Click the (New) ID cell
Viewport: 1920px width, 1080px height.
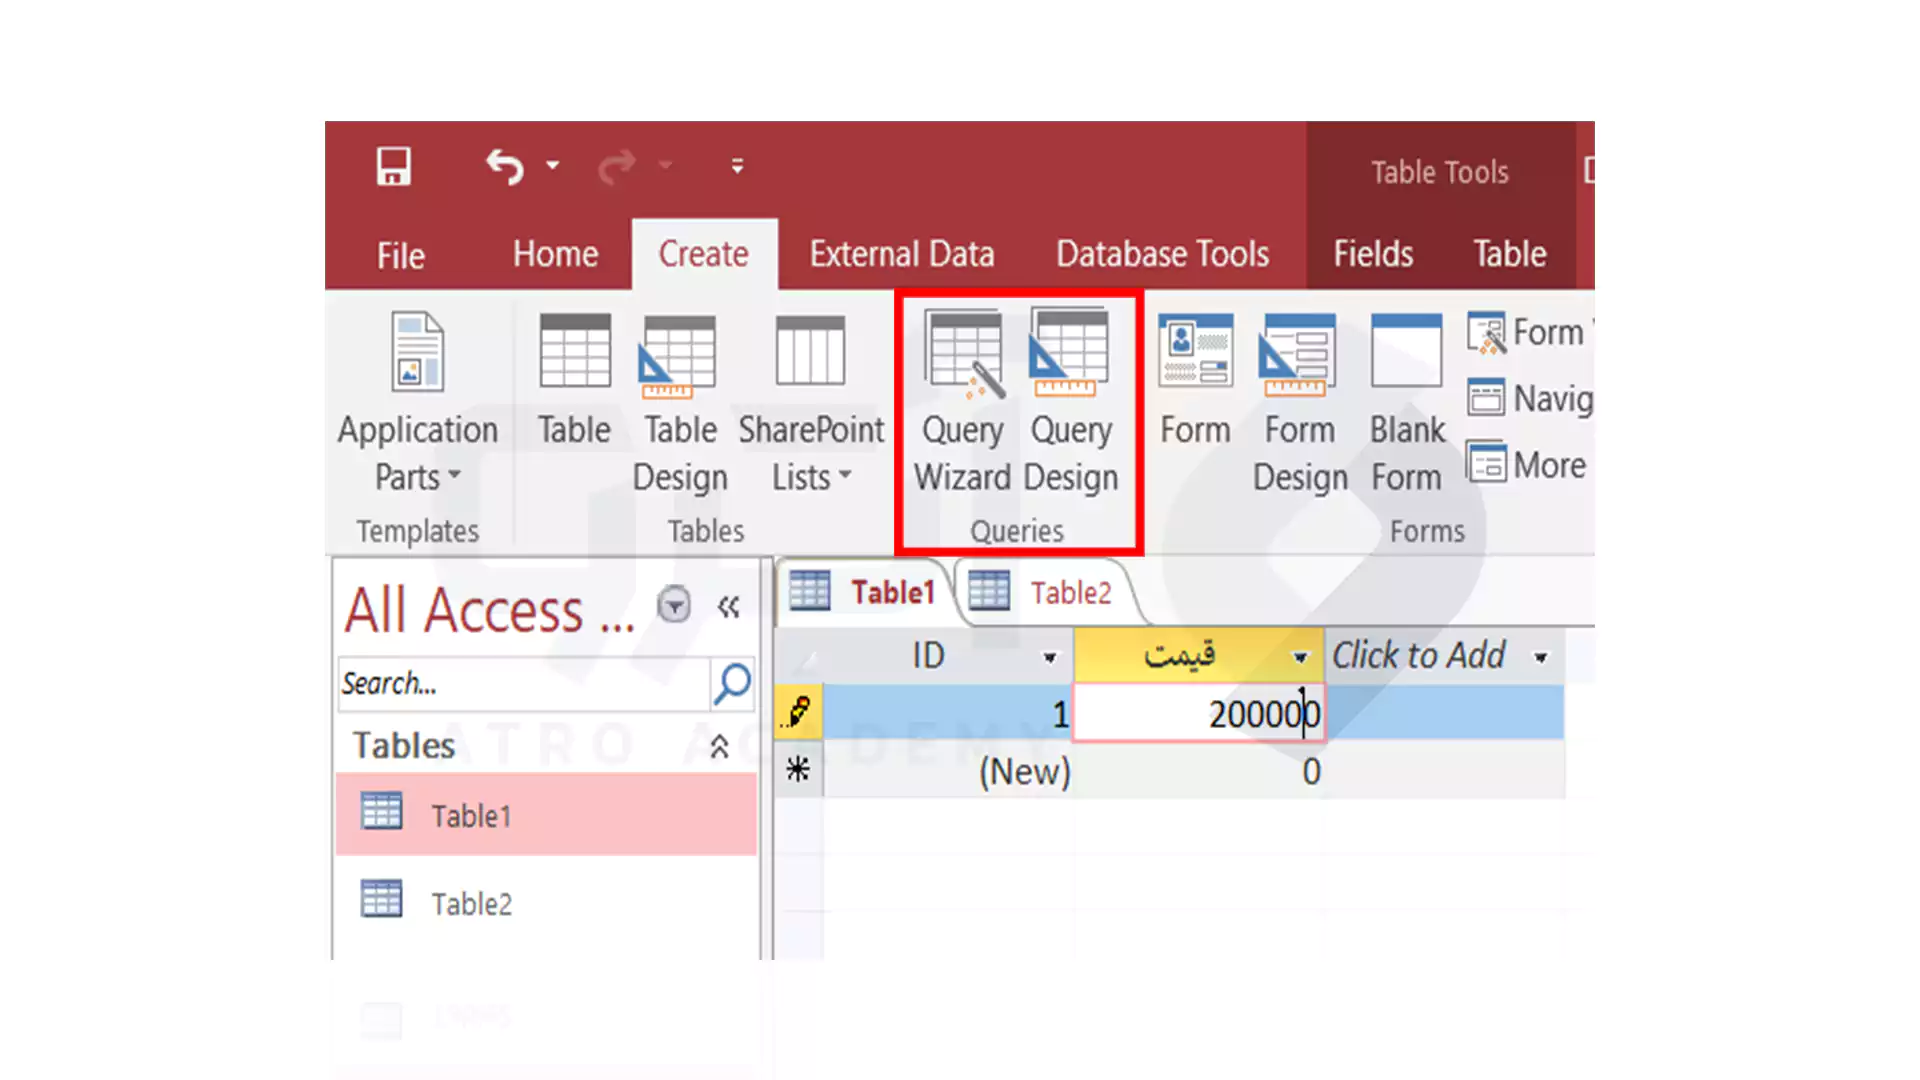tap(948, 770)
